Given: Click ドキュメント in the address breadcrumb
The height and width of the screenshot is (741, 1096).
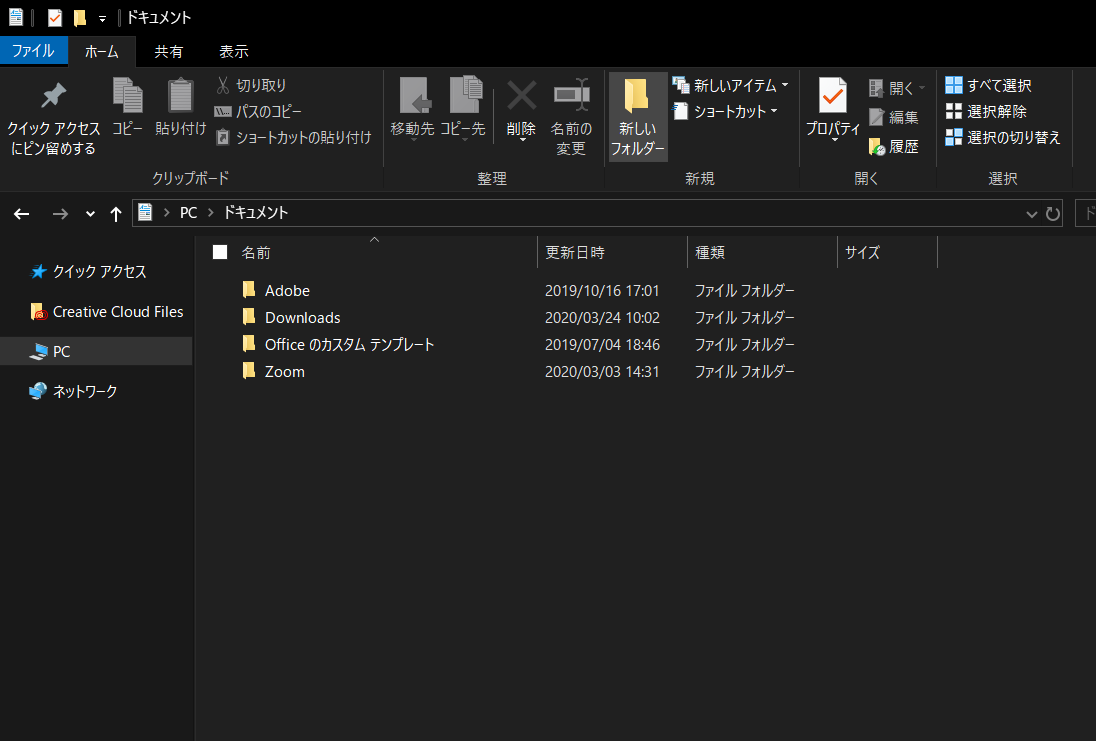Looking at the screenshot, I should (255, 213).
